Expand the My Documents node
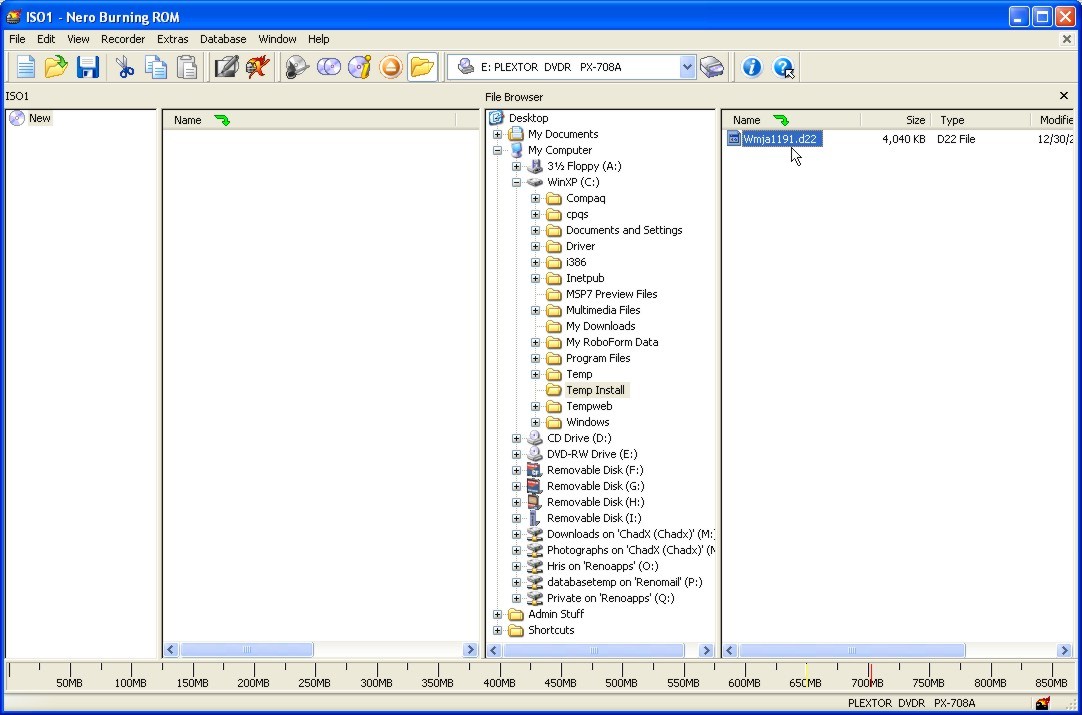Screen dimensions: 1082x715 pyautogui.click(x=497, y=134)
